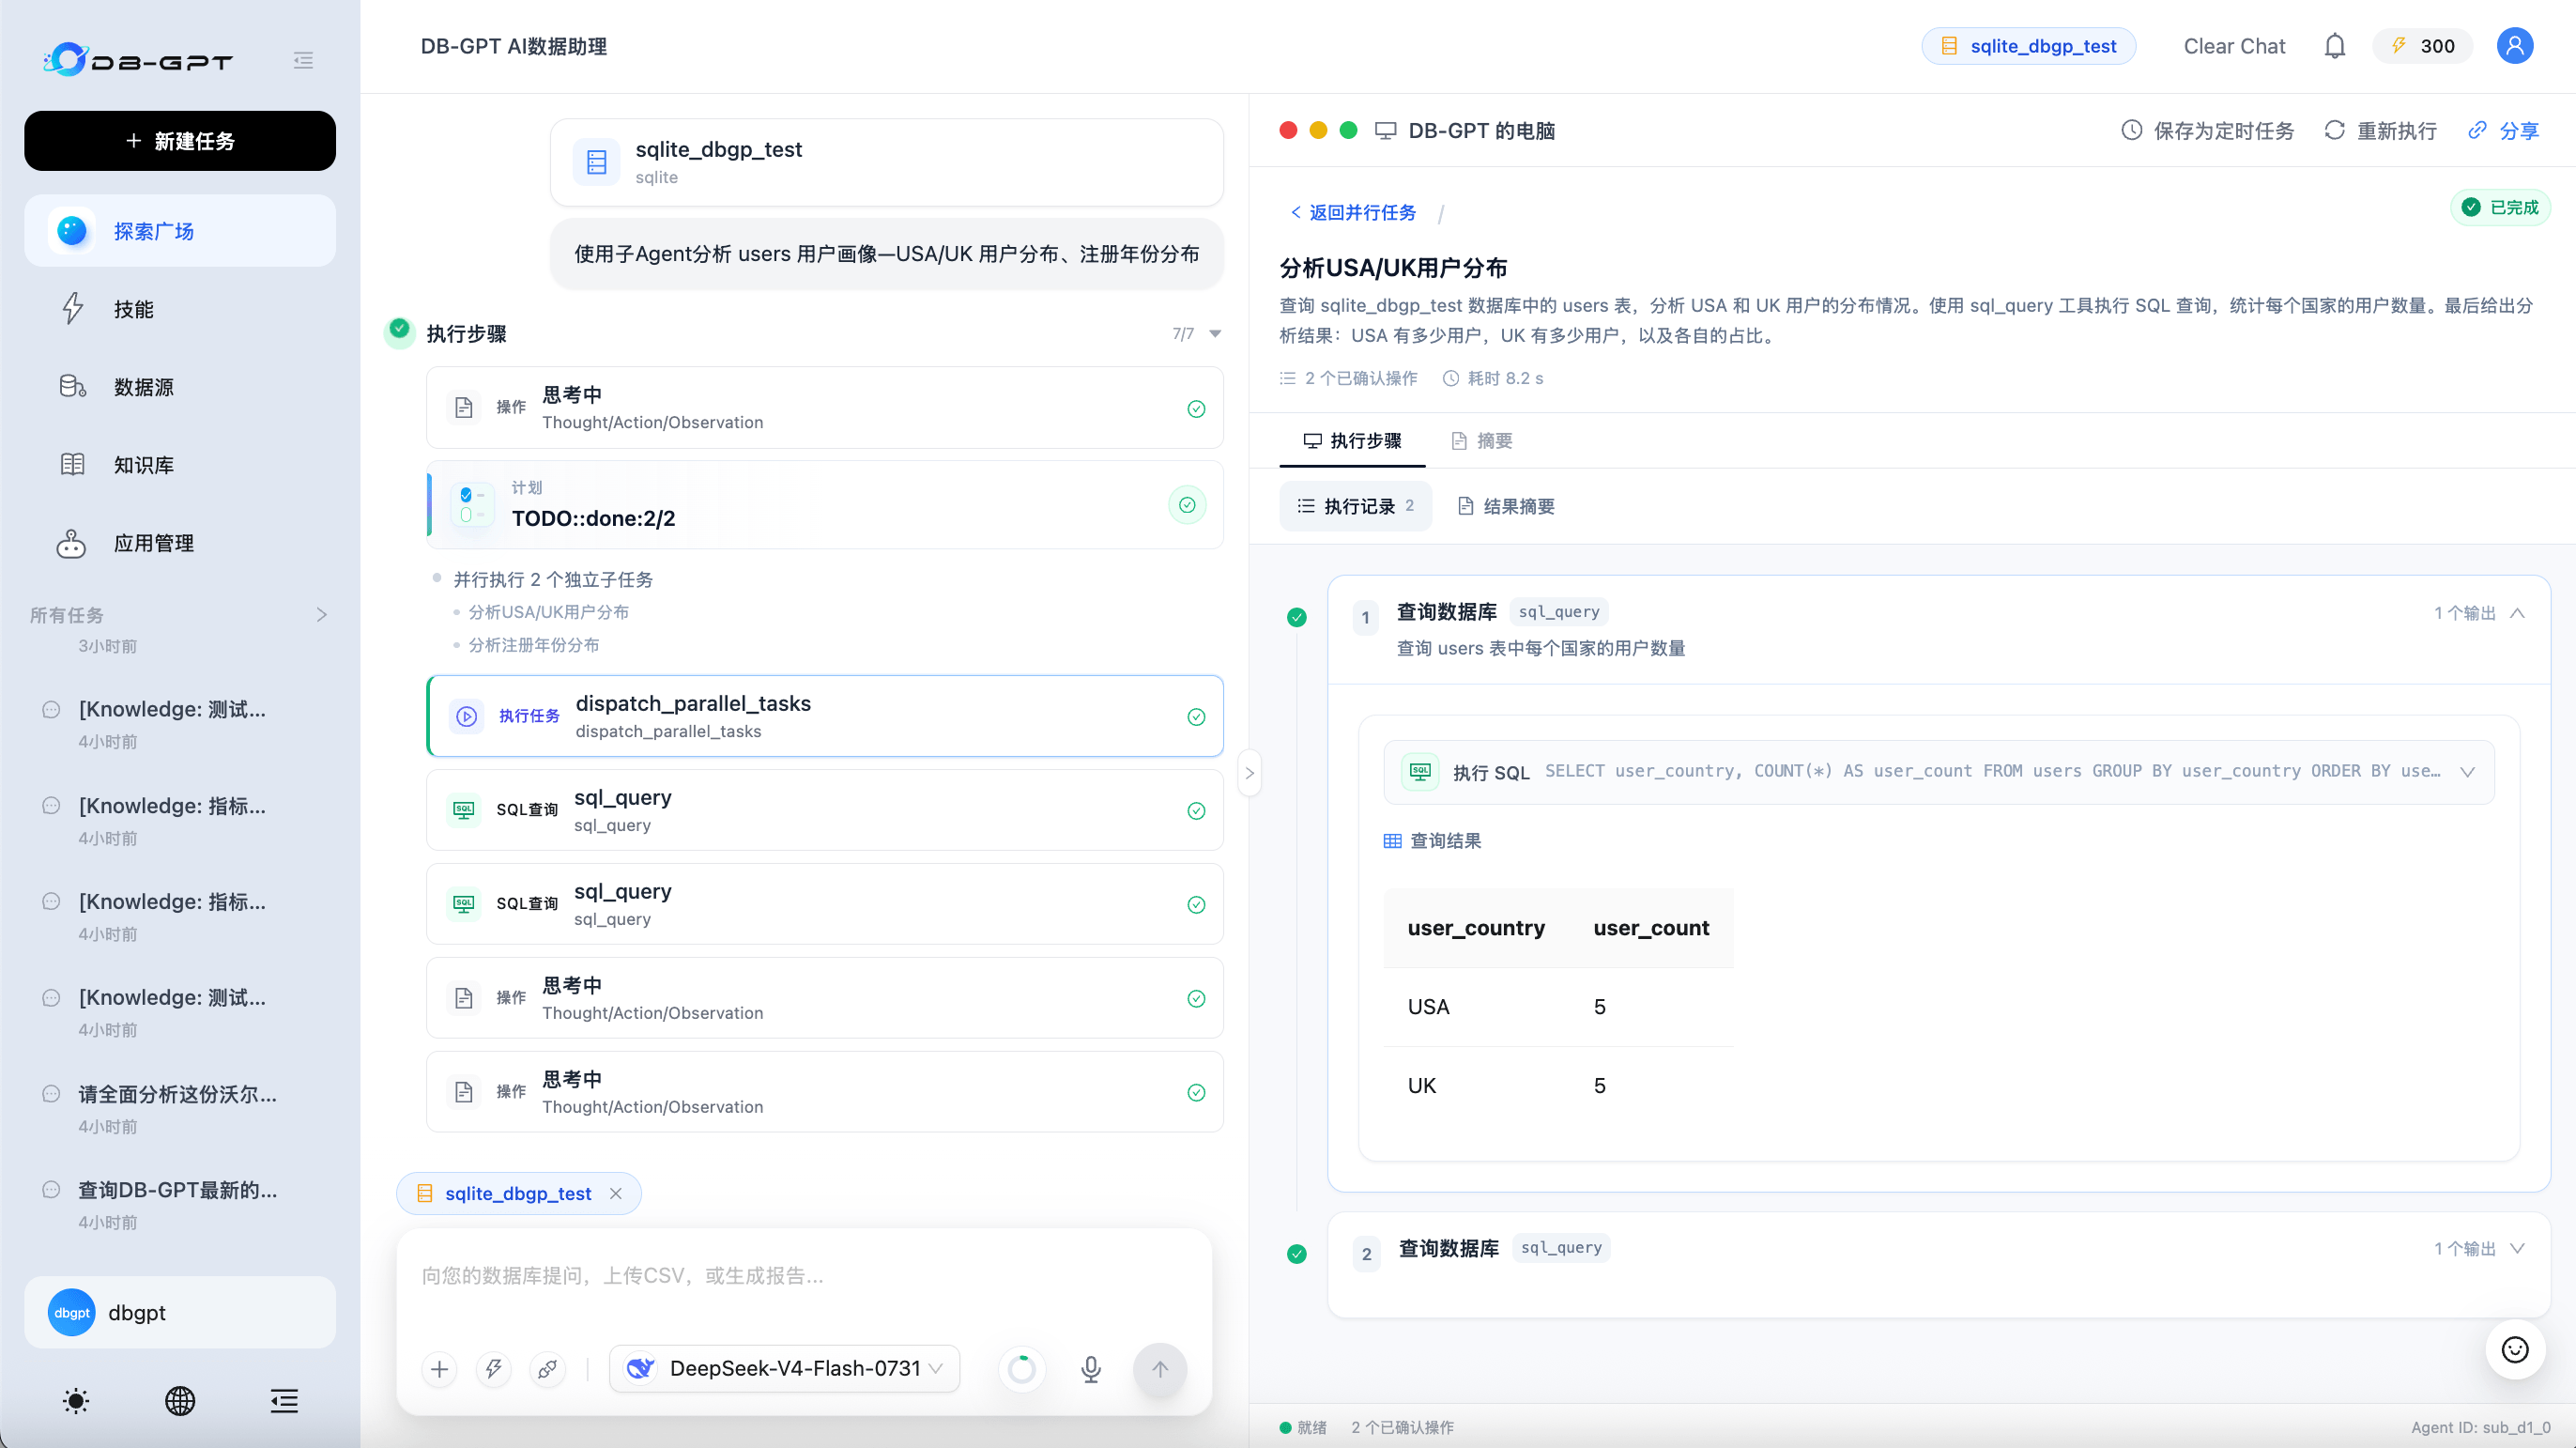Click the table icon next to 查询结果
Screen dimensions: 2576x1448
(x=1392, y=841)
